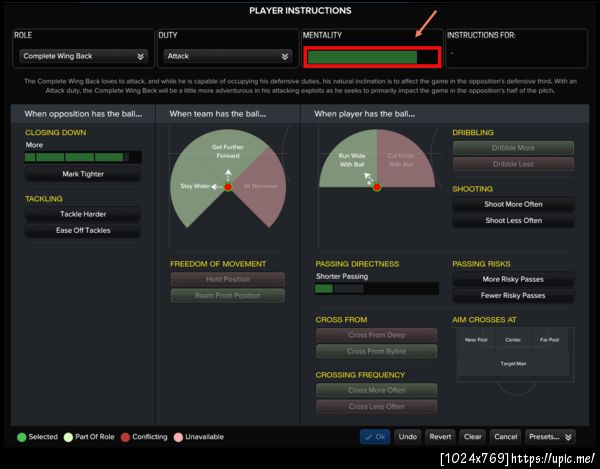
Task: Toggle Cross From Byline
Action: click(x=377, y=351)
